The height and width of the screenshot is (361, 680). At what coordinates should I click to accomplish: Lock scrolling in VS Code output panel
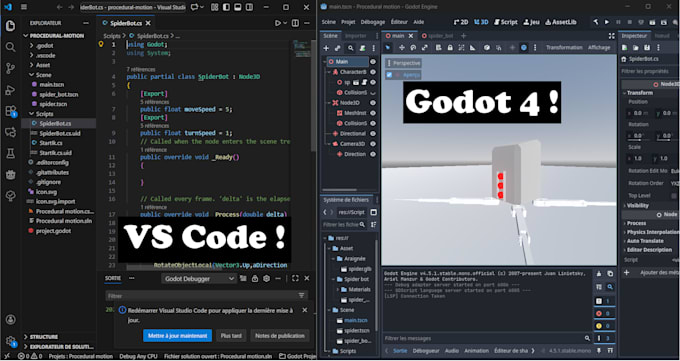coord(255,279)
